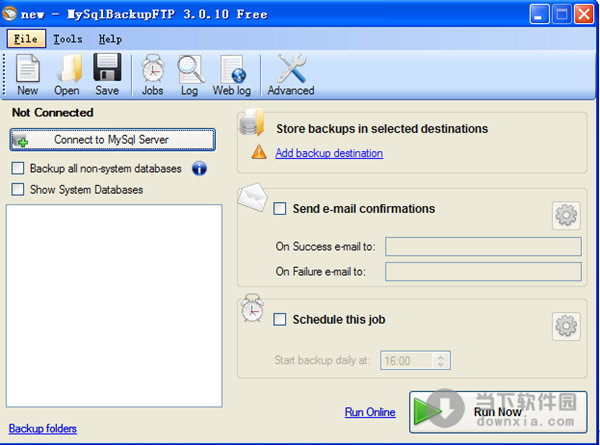Screen dimensions: 600x445
Task: Open Advanced settings tools icon
Action: [290, 74]
